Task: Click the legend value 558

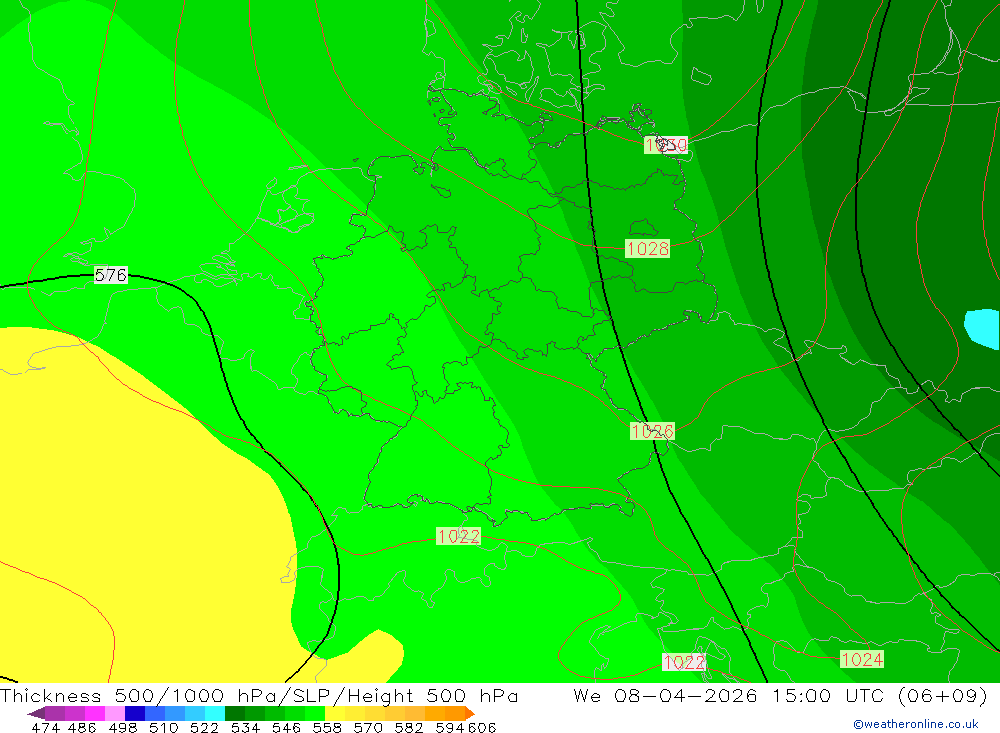Action: 327,727
